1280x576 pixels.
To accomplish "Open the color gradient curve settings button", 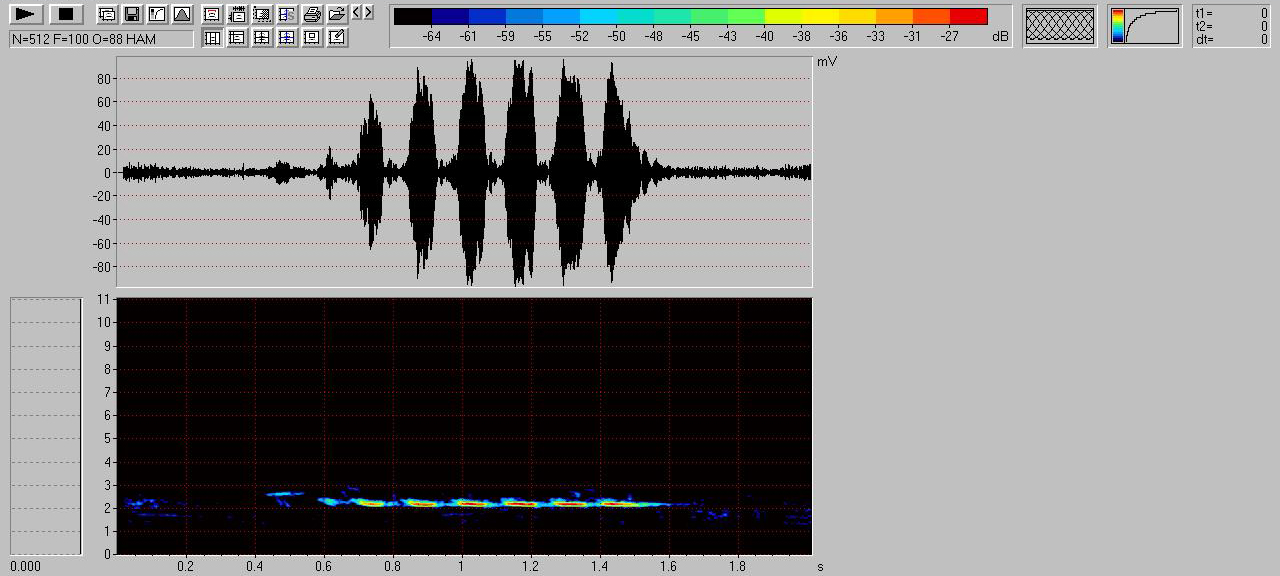I will (1145, 26).
